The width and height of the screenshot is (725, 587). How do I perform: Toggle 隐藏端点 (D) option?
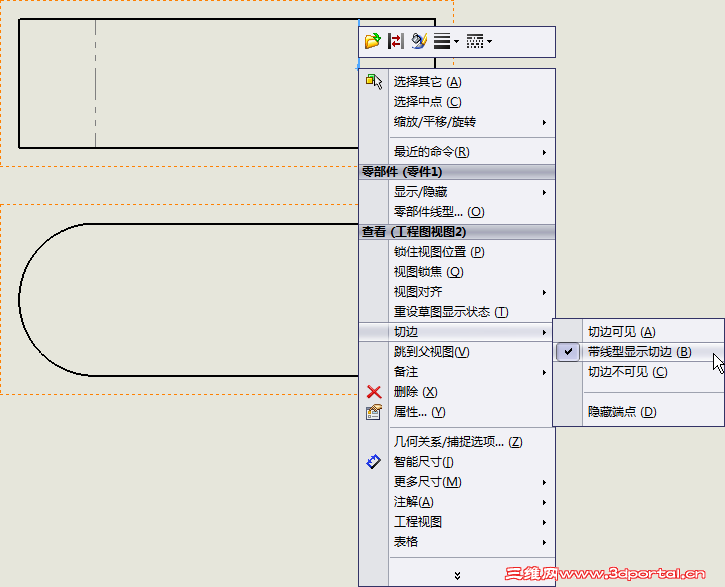[x=639, y=412]
